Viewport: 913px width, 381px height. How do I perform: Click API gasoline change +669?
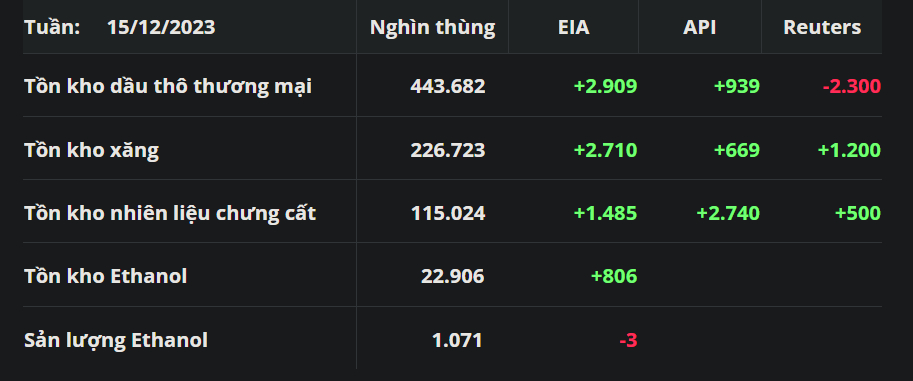click(737, 150)
